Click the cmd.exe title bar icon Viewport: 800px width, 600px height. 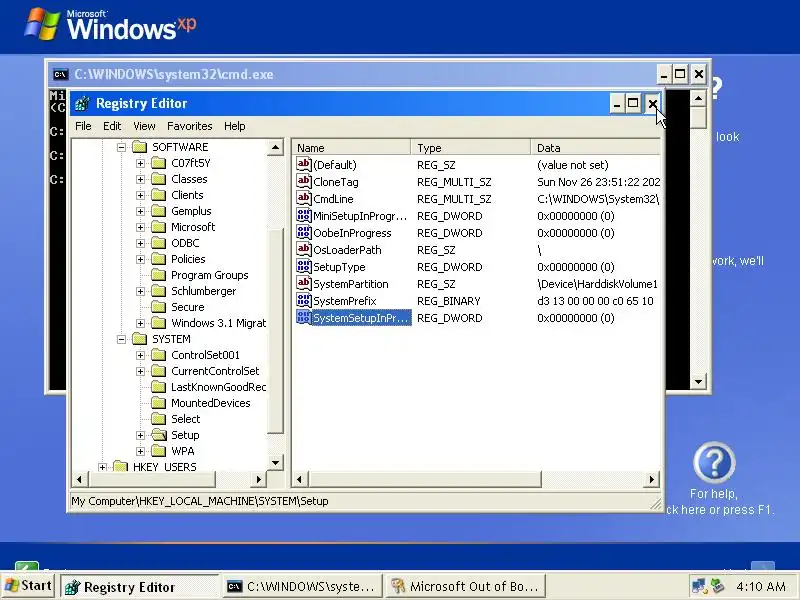point(61,74)
